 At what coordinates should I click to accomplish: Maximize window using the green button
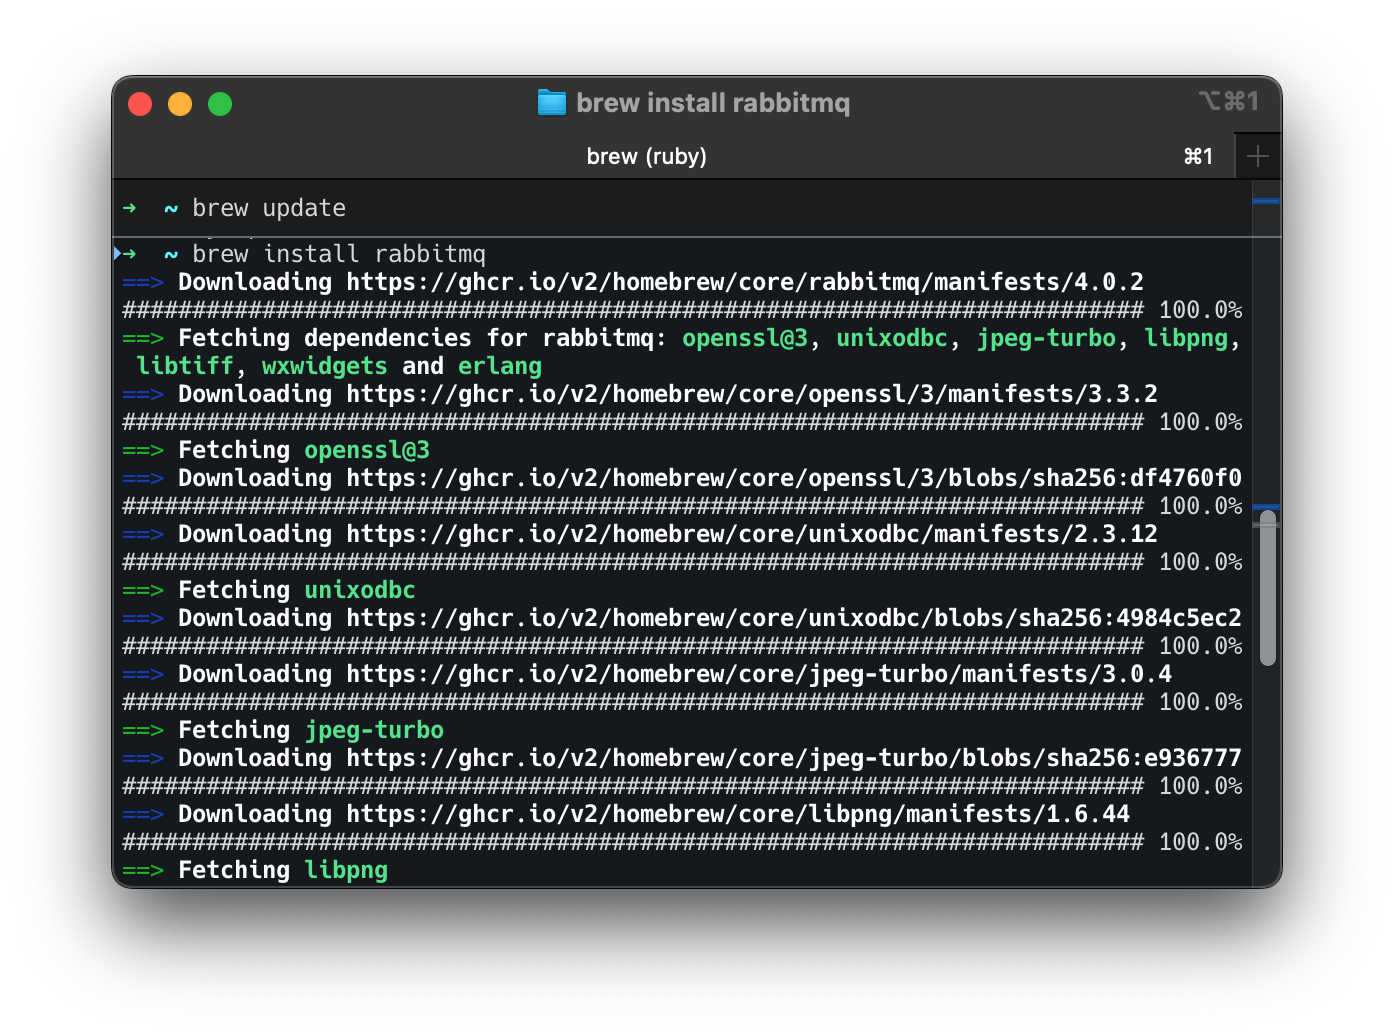(x=220, y=104)
